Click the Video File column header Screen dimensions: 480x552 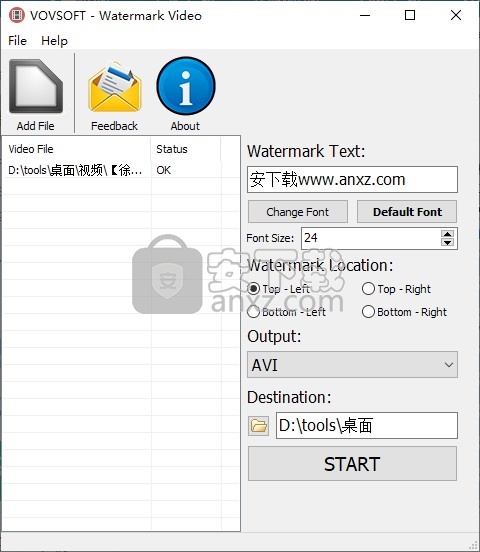coord(76,149)
